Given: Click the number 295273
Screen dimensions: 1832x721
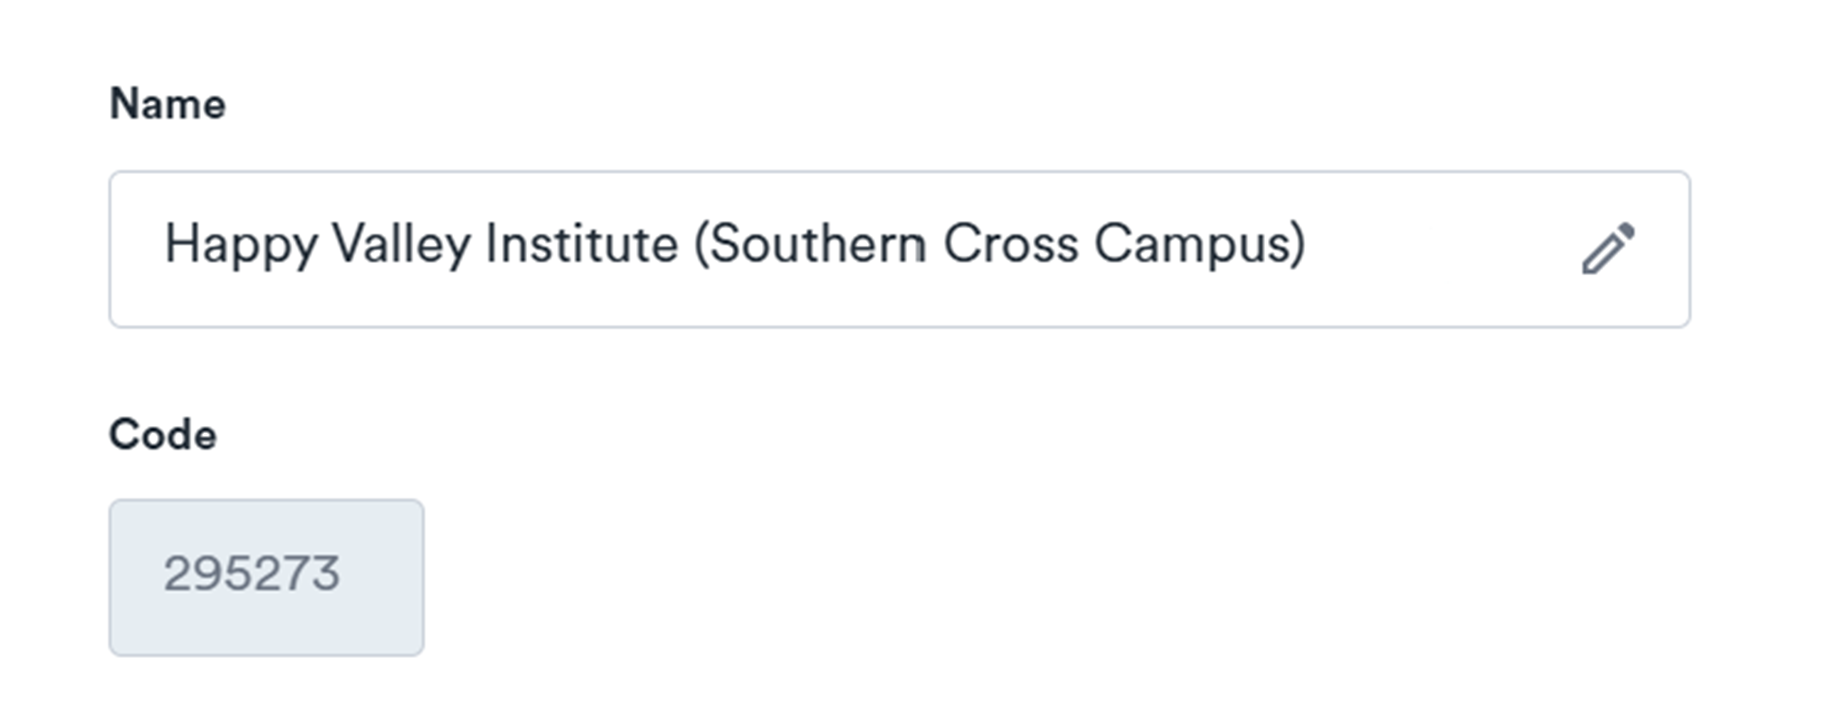Looking at the screenshot, I should click(251, 575).
